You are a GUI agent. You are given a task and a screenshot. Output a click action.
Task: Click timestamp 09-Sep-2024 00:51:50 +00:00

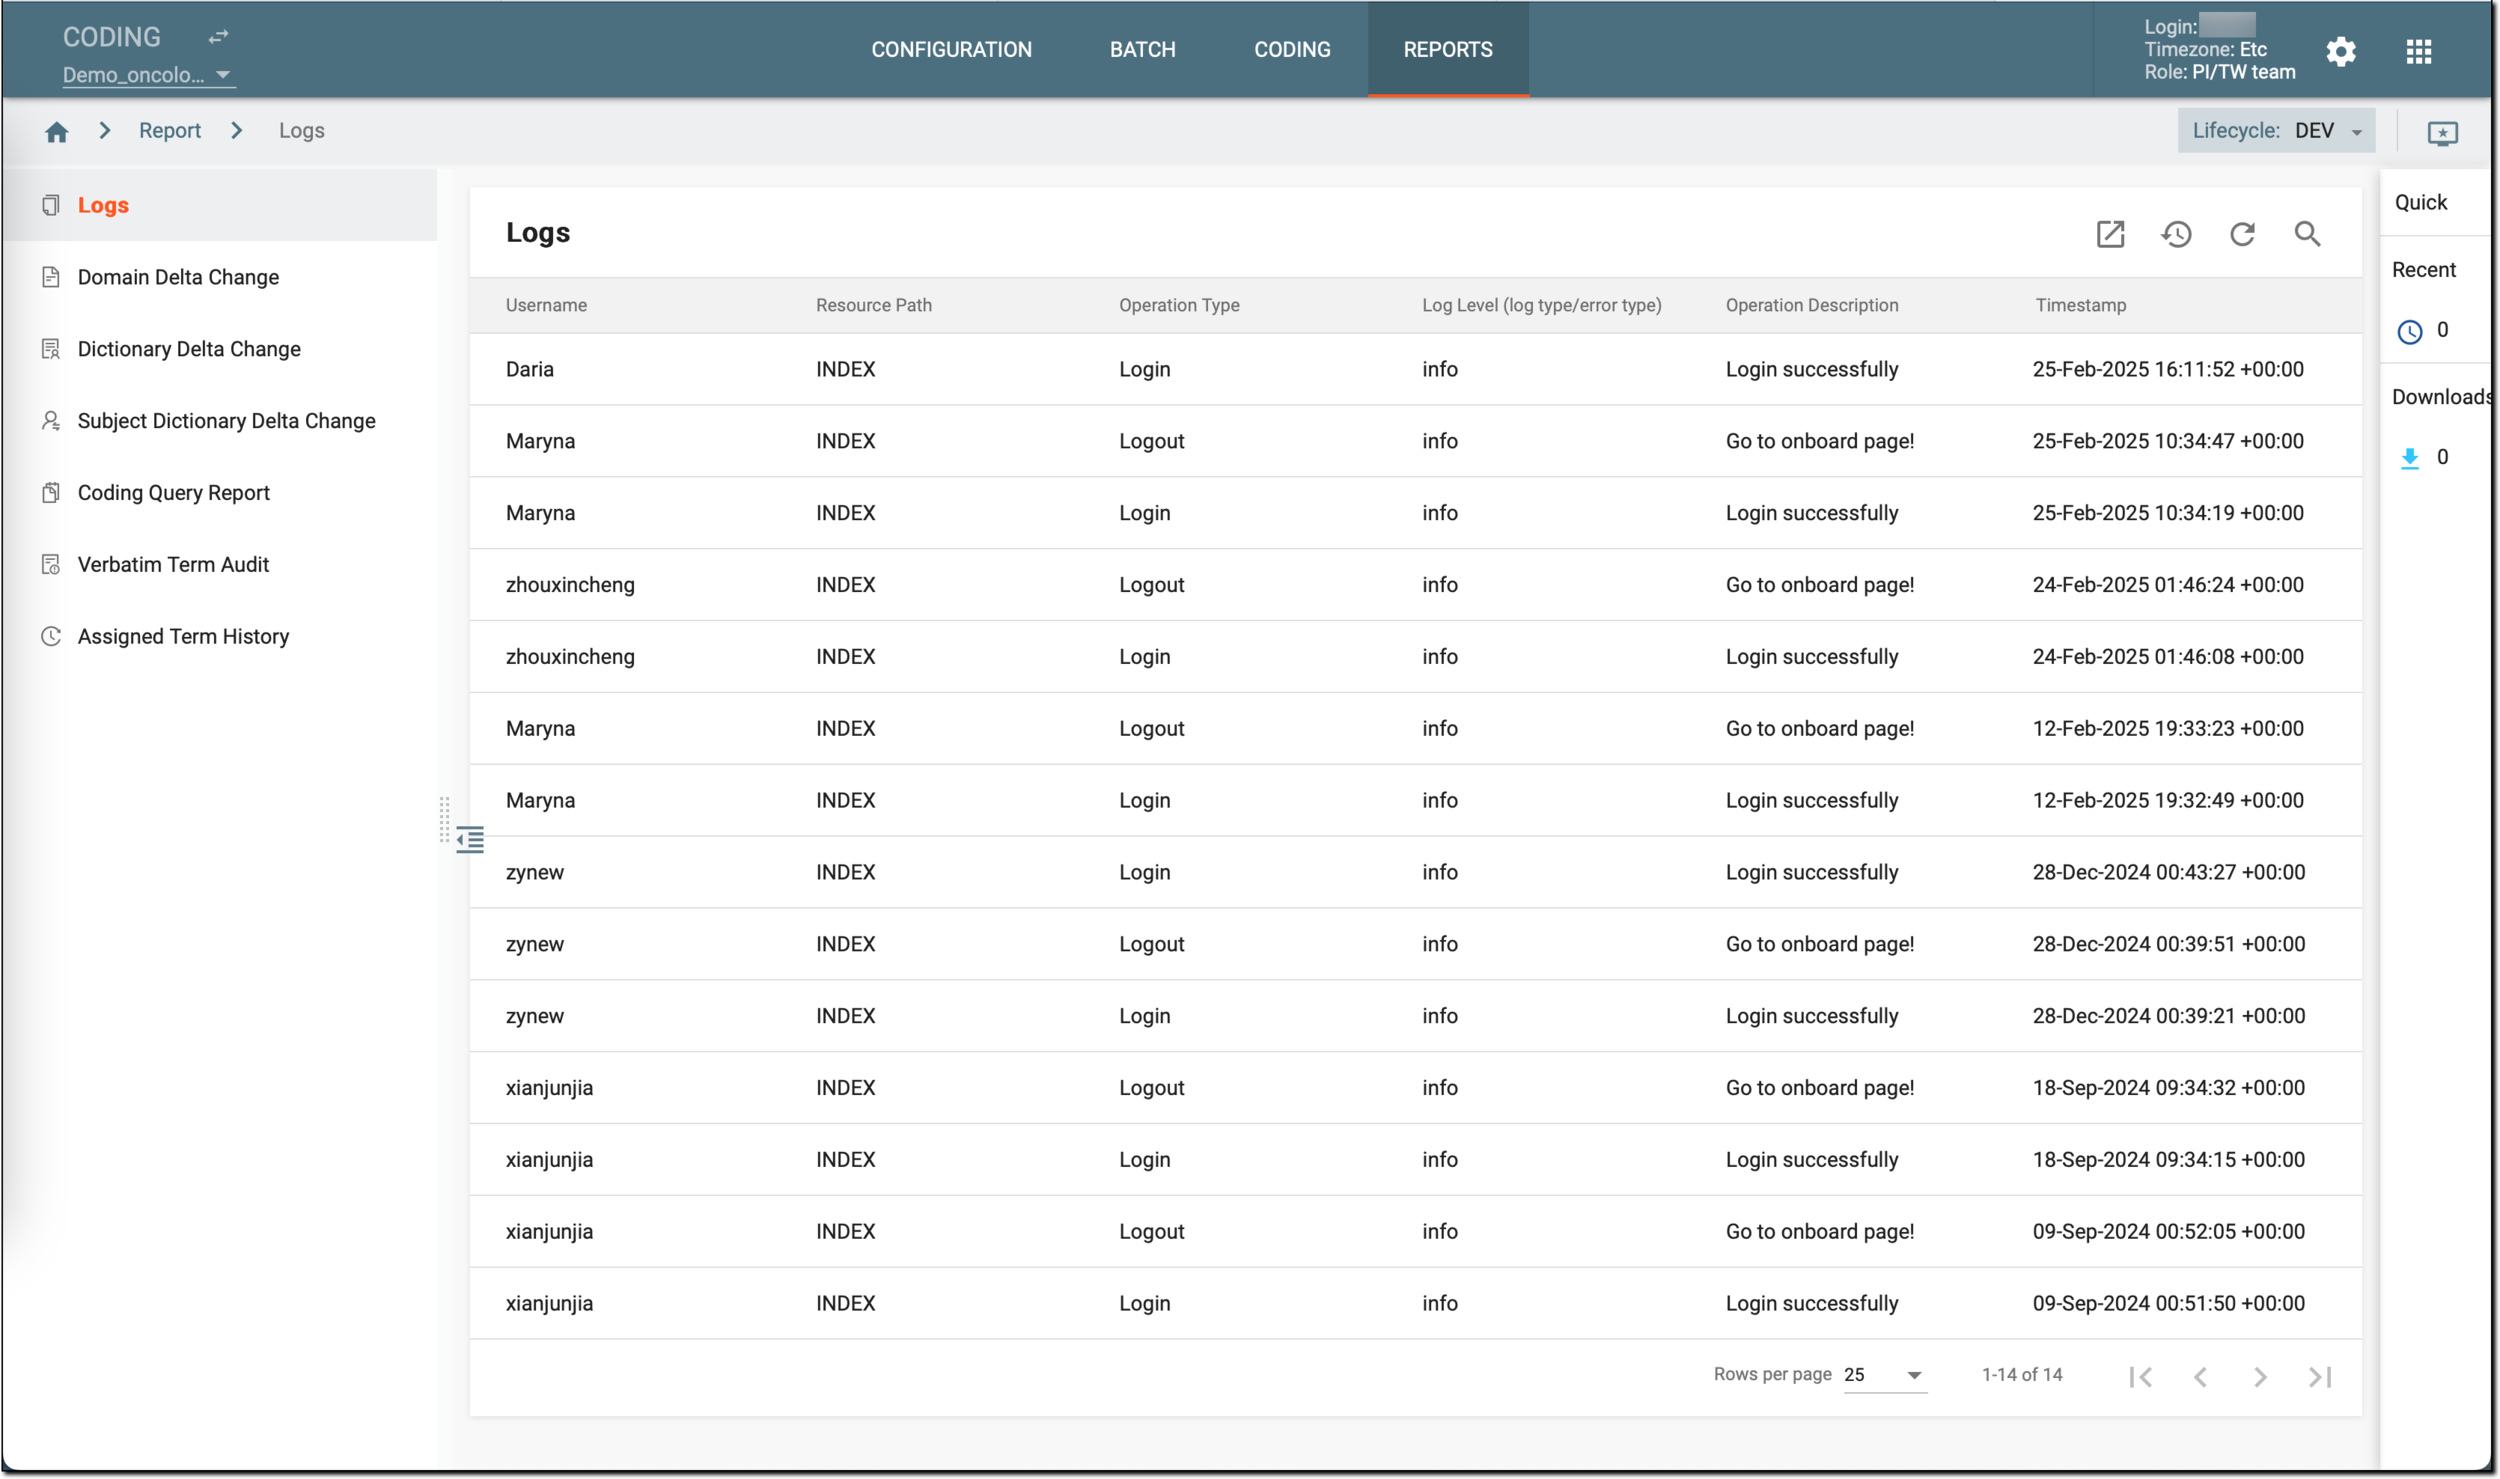click(2168, 1304)
